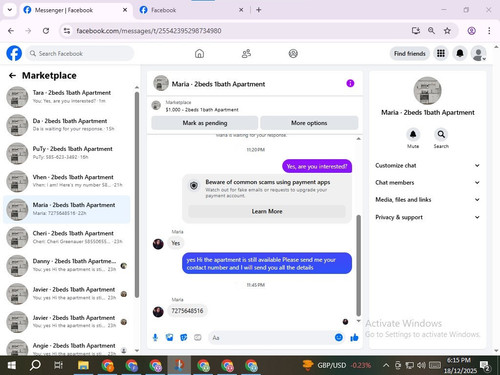Click the Search Facebook field
The image size is (500, 375).
[x=80, y=53]
